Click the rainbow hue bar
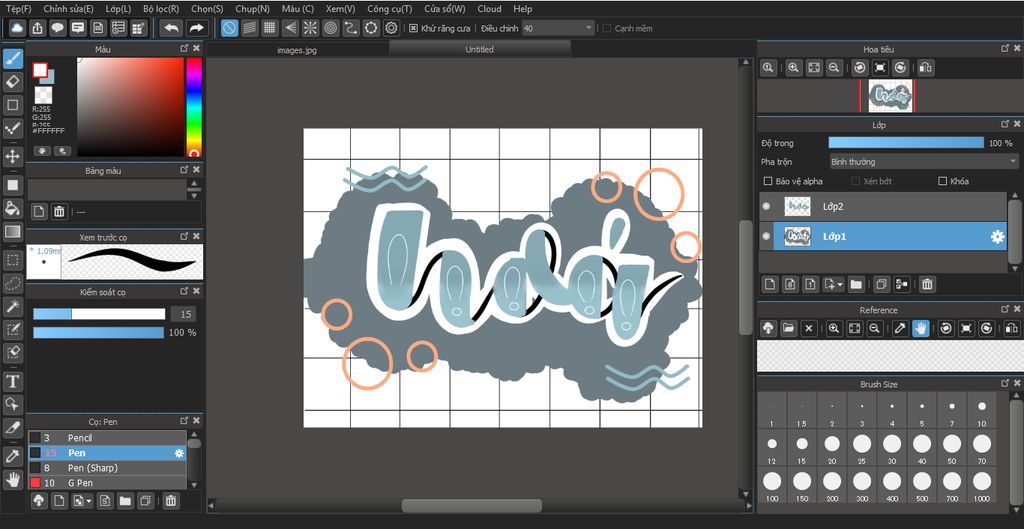The width and height of the screenshot is (1024, 529). pos(194,107)
